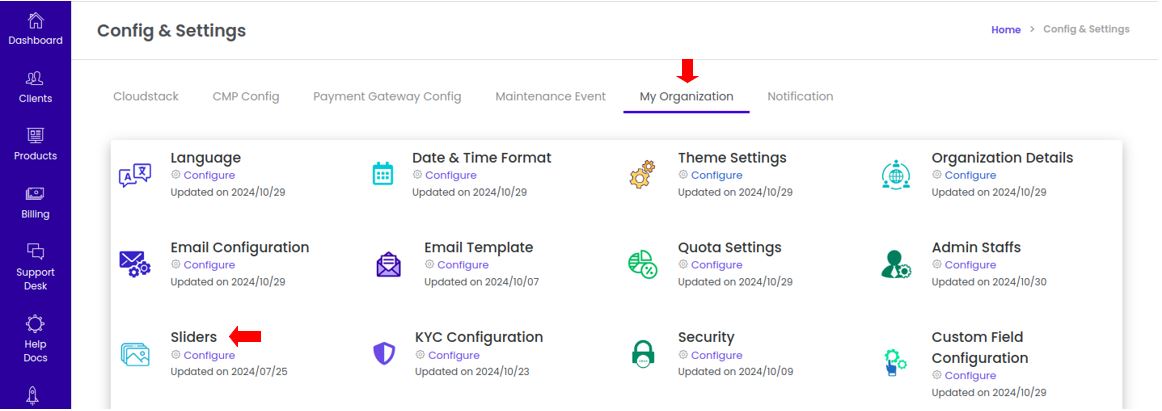Click the Date & Time Format calendar icon
The width and height of the screenshot is (1162, 411).
[382, 173]
